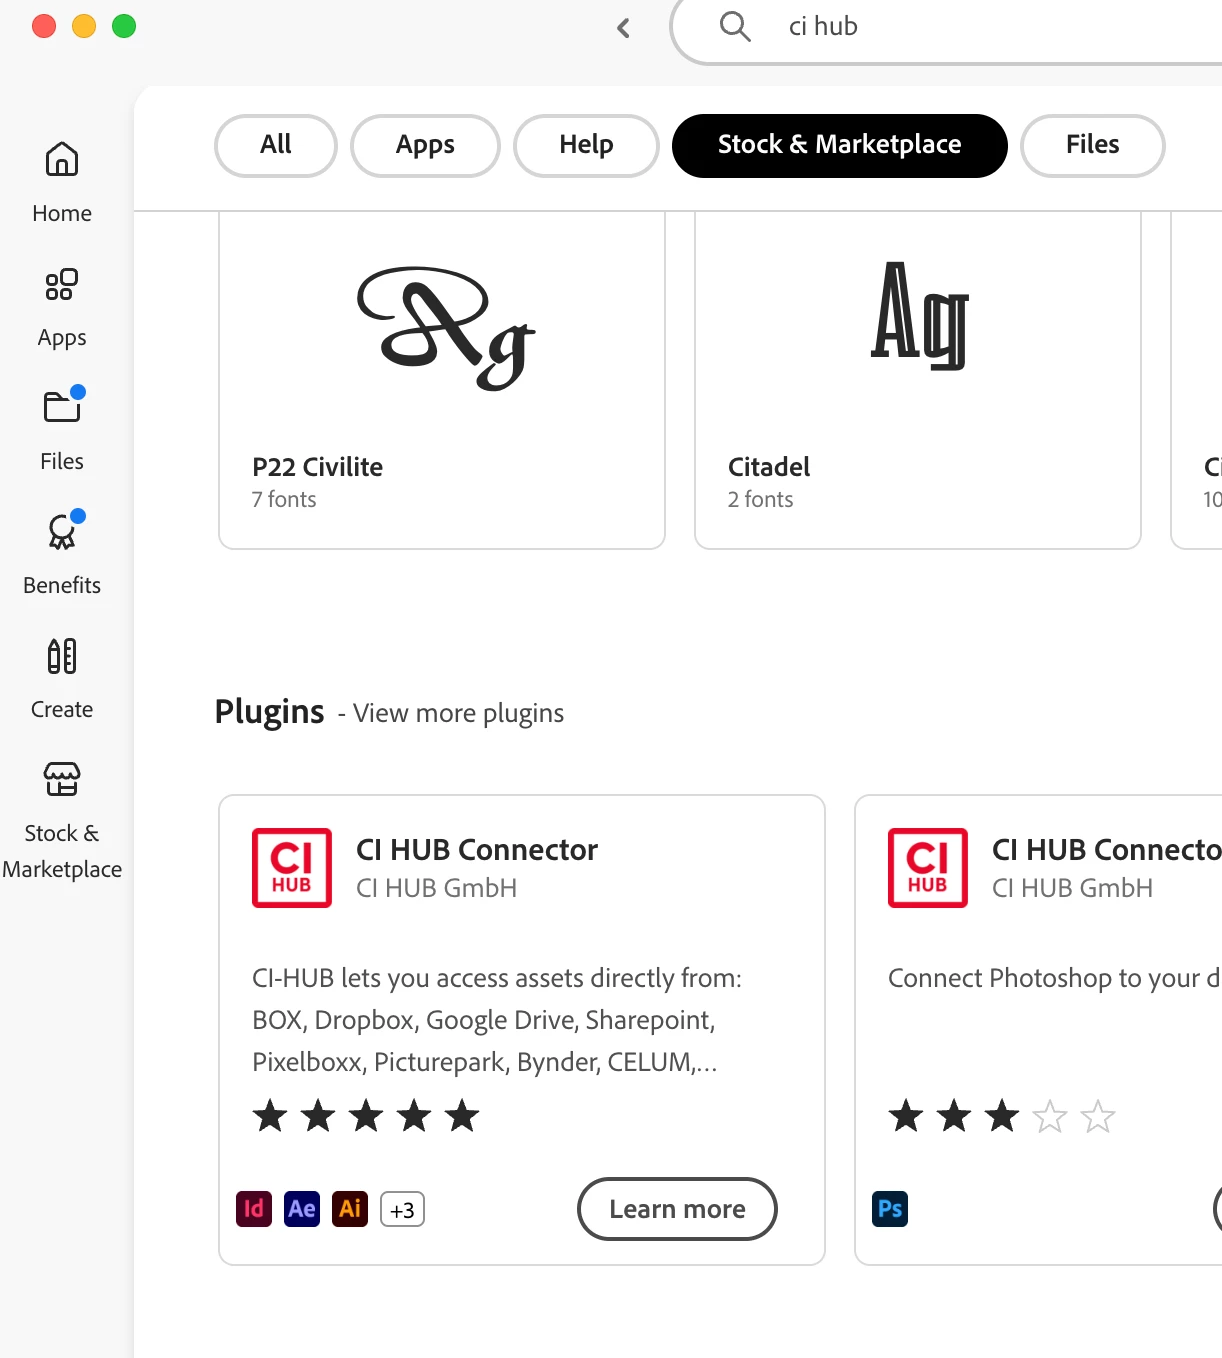Image resolution: width=1222 pixels, height=1358 pixels.
Task: Select the Help filter tab
Action: [586, 145]
